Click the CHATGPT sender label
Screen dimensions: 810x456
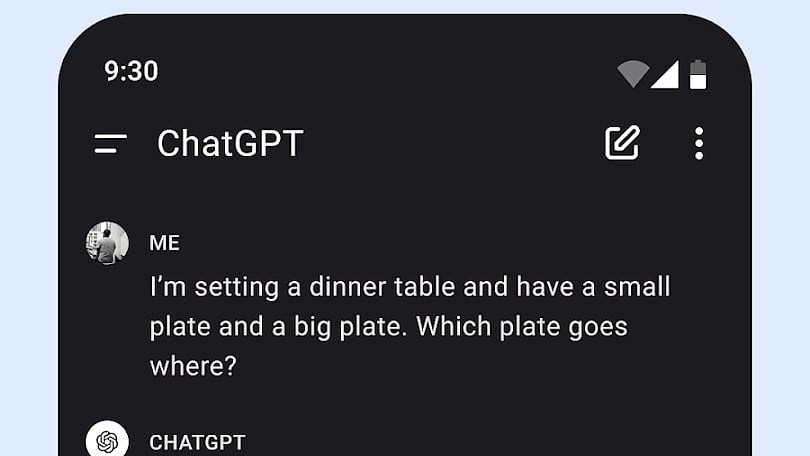point(197,443)
